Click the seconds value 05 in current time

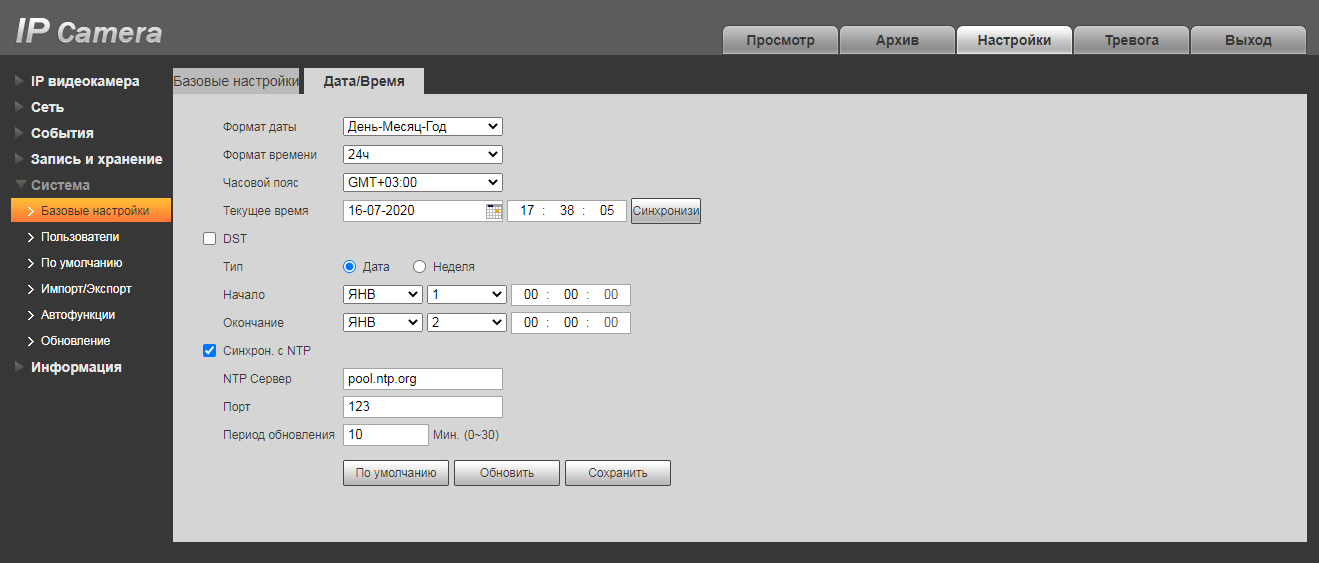tap(607, 211)
